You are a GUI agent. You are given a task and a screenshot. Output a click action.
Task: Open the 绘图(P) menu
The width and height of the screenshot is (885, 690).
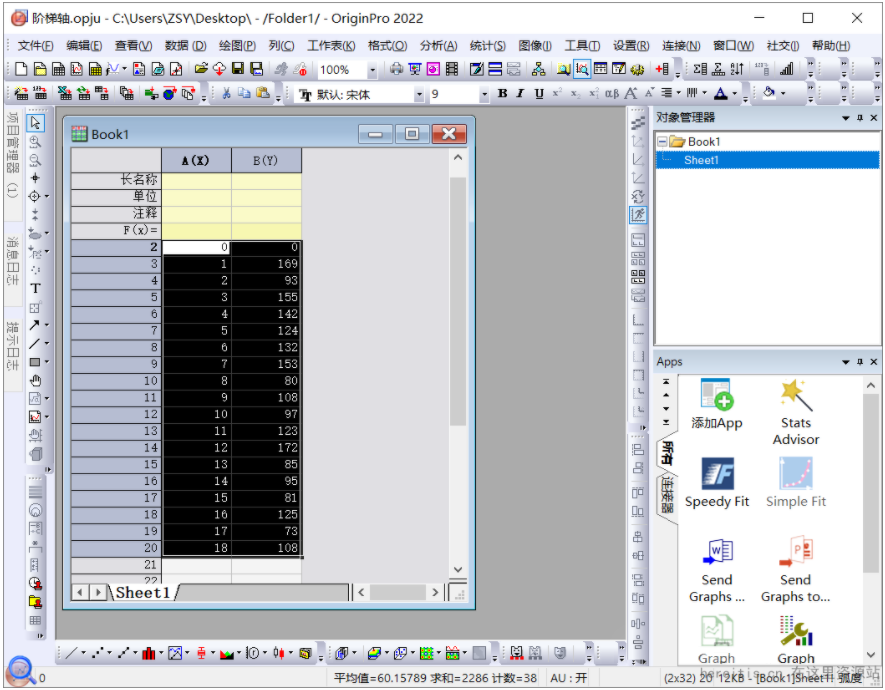(237, 46)
